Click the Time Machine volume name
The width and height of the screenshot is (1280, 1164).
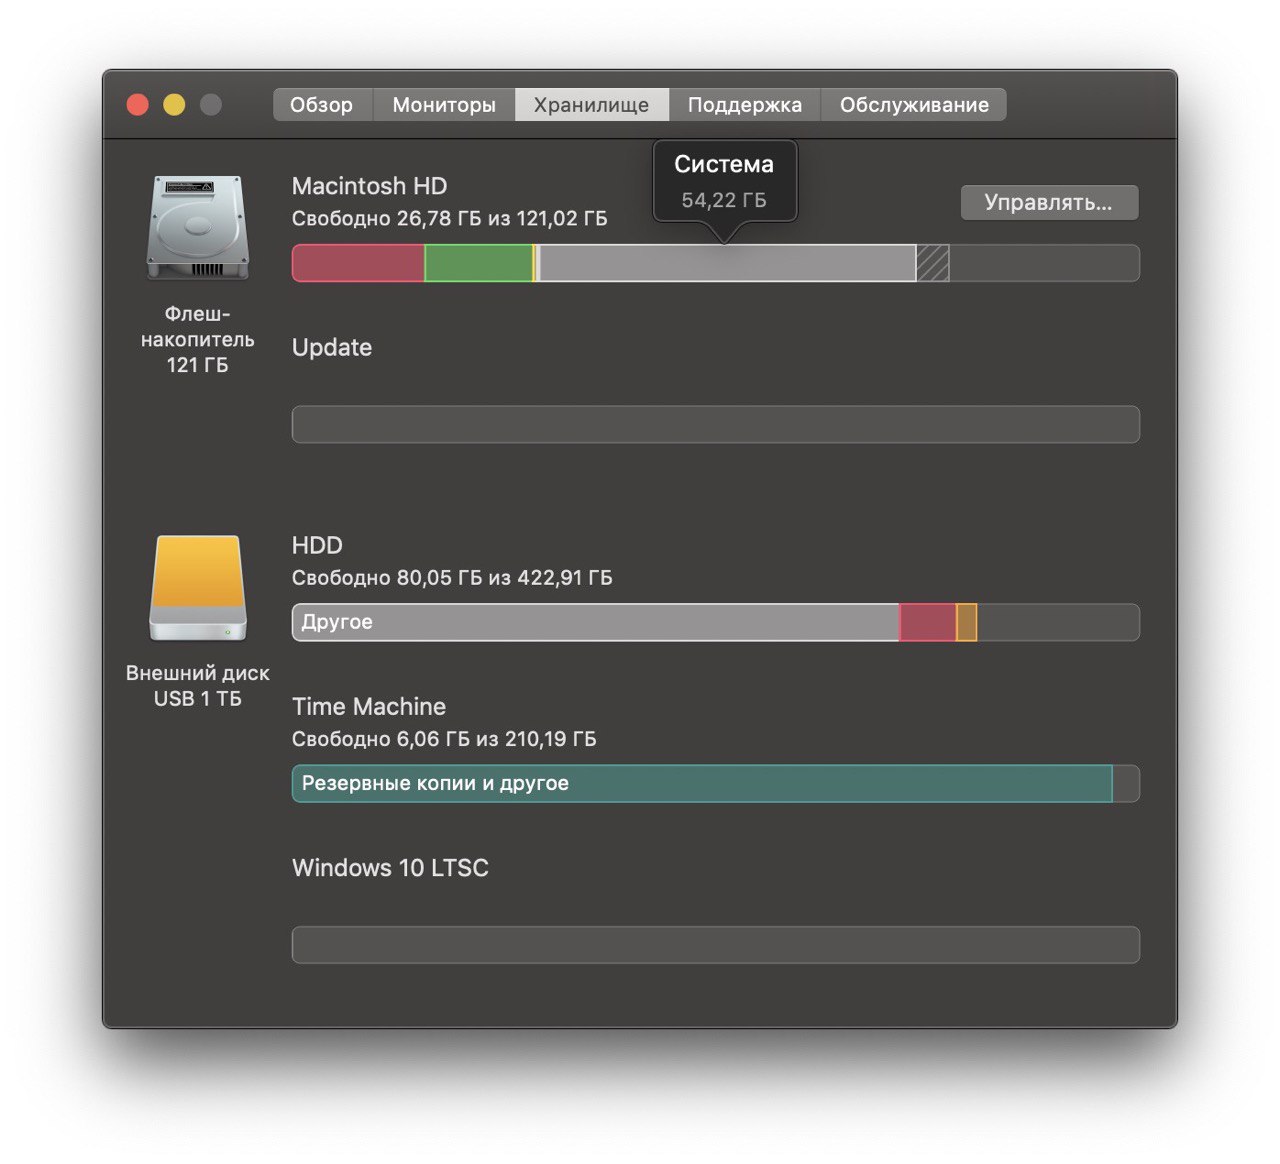tap(369, 707)
